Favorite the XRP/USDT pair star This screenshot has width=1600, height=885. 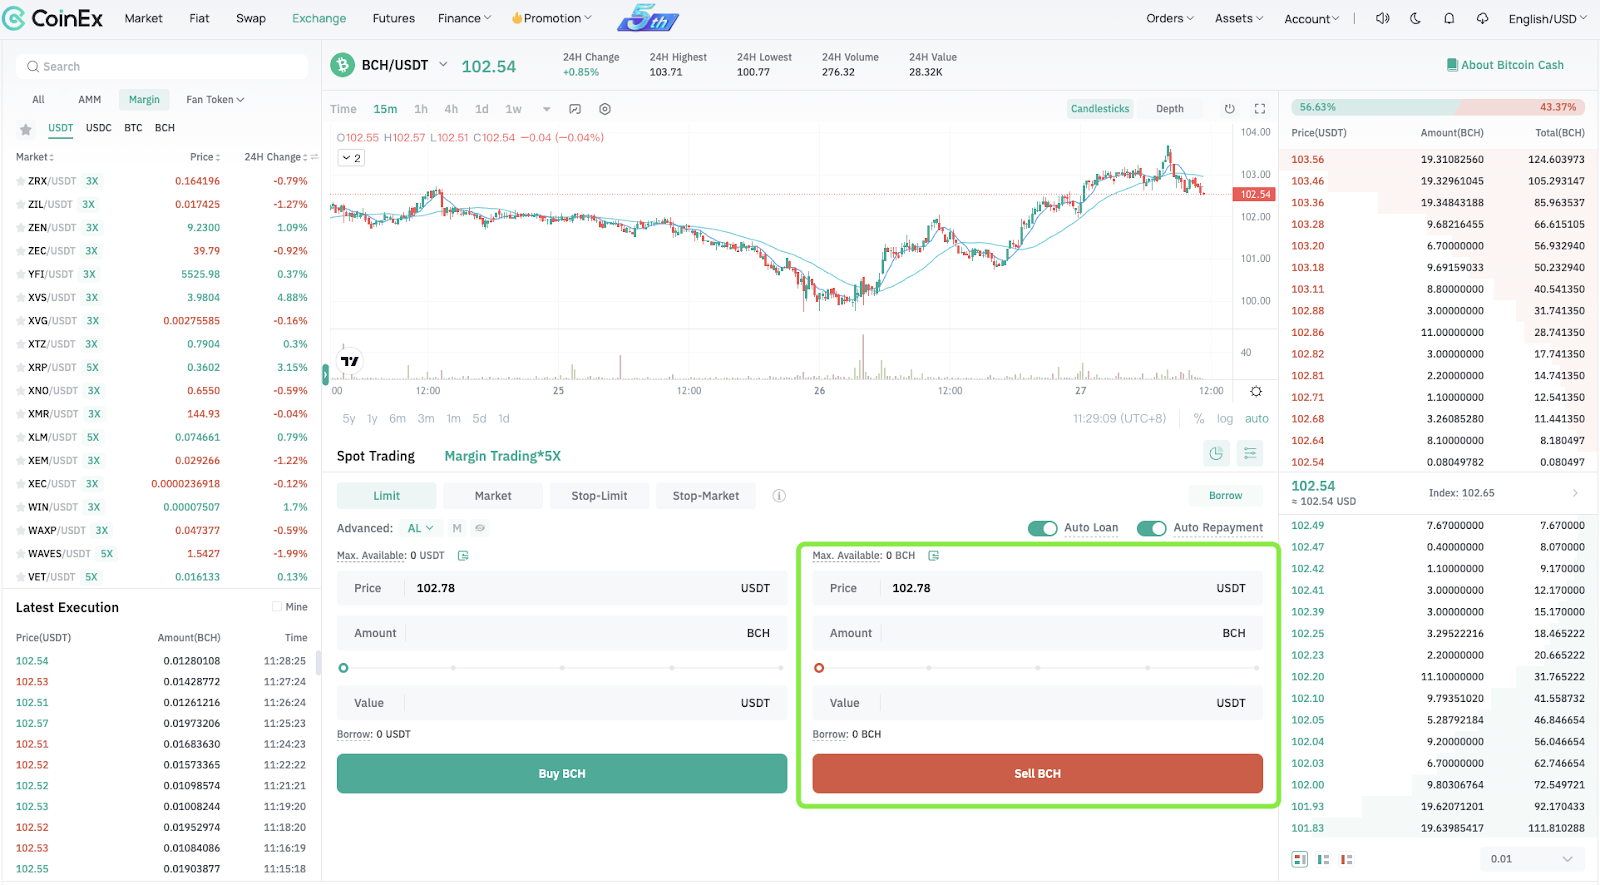20,367
